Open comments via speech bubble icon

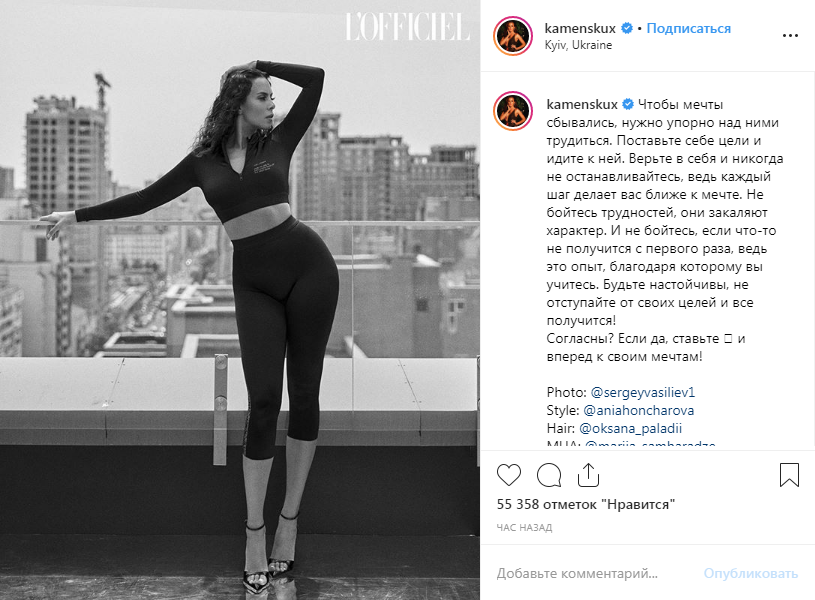(x=549, y=475)
